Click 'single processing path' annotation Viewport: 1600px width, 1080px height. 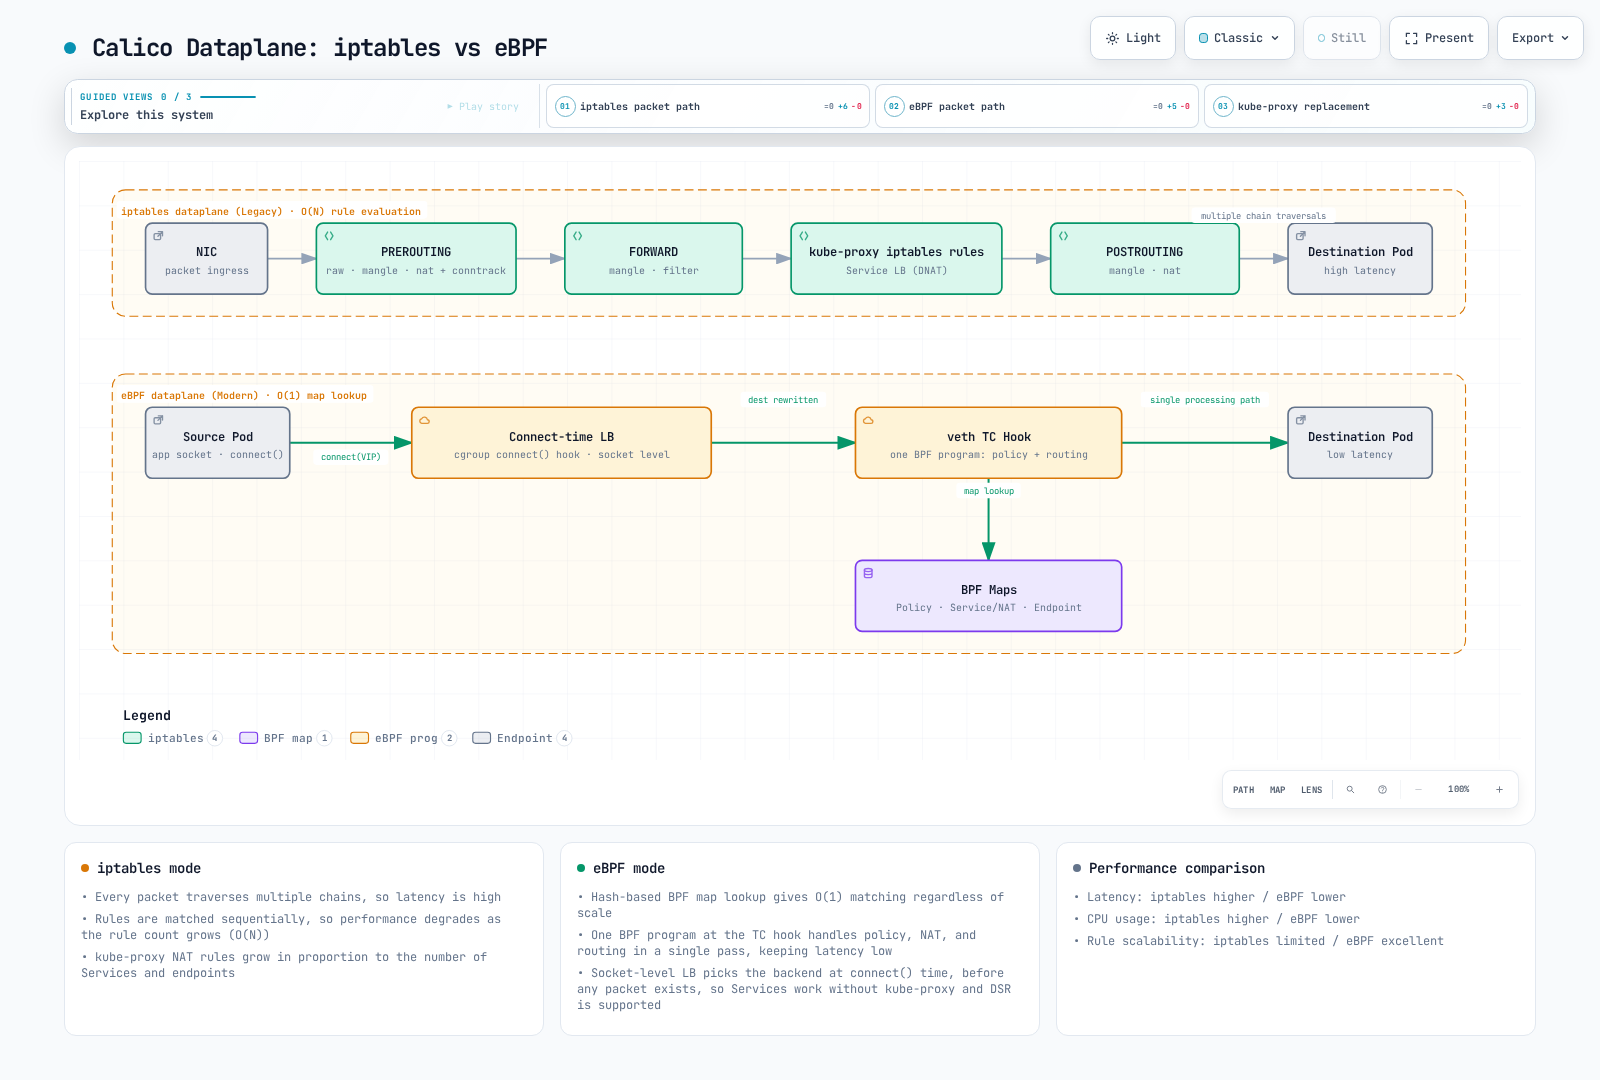point(1205,400)
